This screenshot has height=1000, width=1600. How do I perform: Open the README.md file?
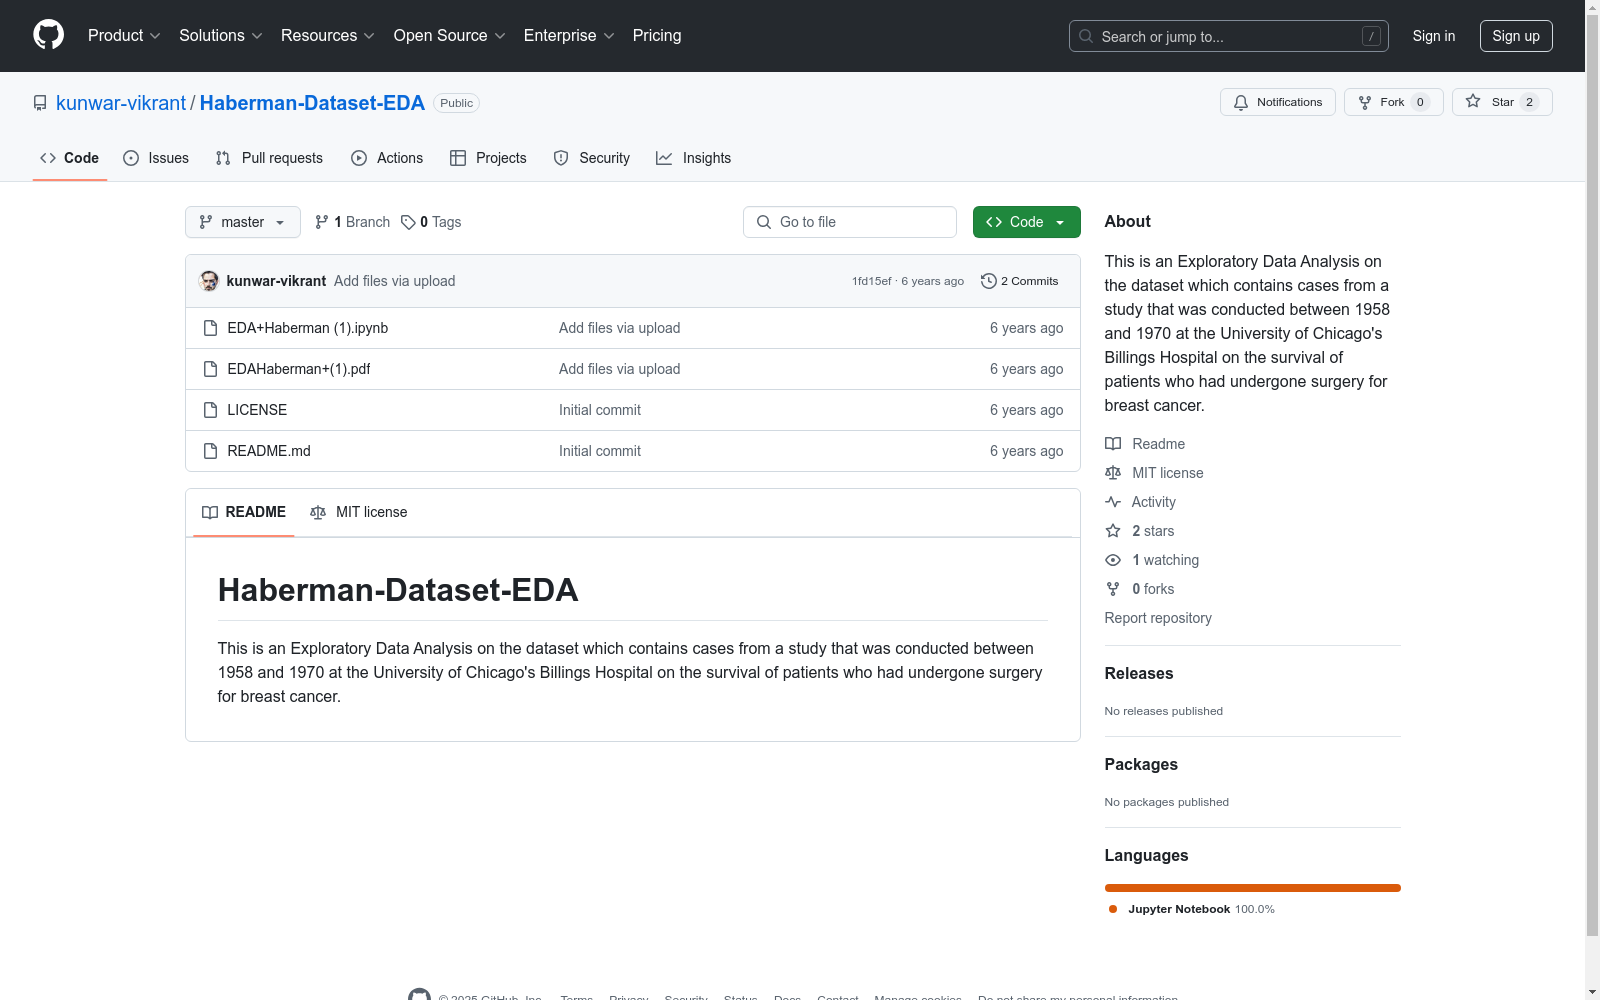coord(269,451)
